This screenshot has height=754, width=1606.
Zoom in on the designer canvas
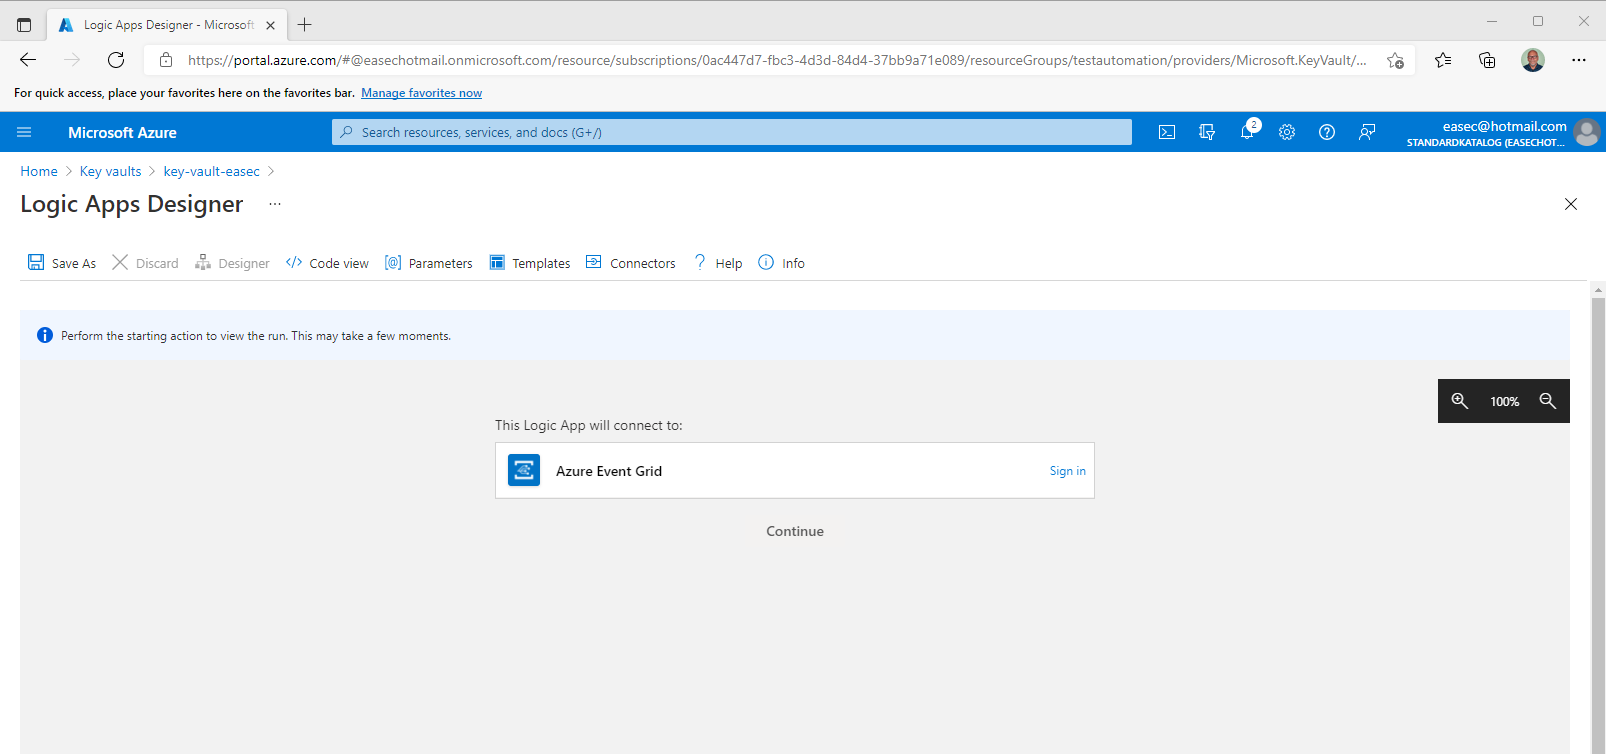point(1460,401)
